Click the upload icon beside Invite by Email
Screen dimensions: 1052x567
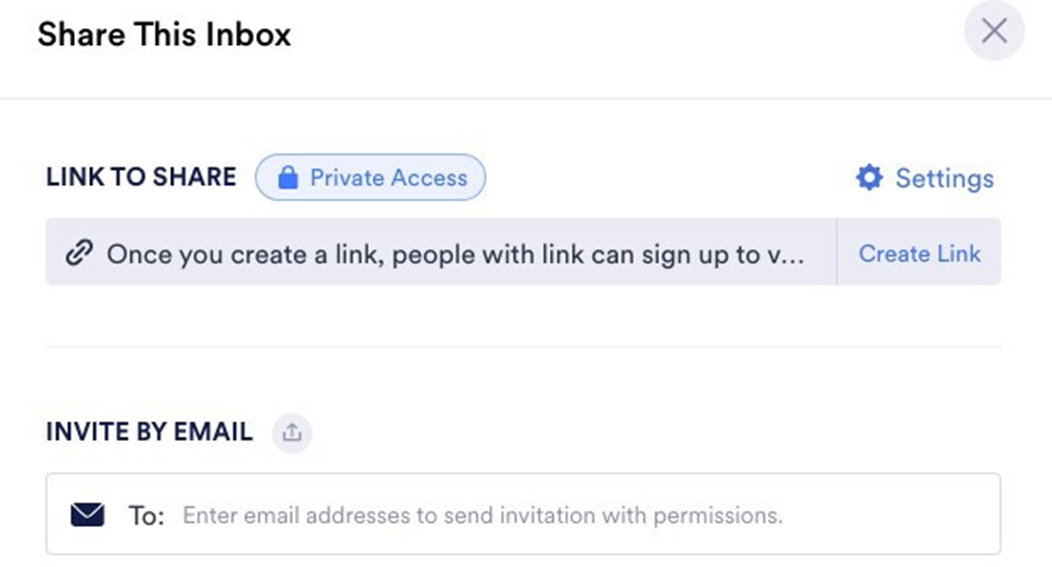[292, 433]
